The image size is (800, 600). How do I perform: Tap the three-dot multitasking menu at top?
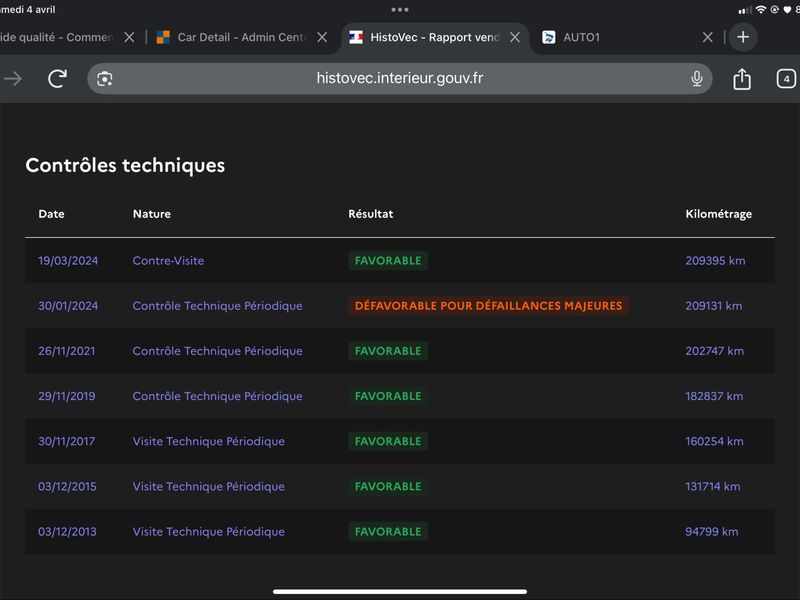(x=400, y=9)
